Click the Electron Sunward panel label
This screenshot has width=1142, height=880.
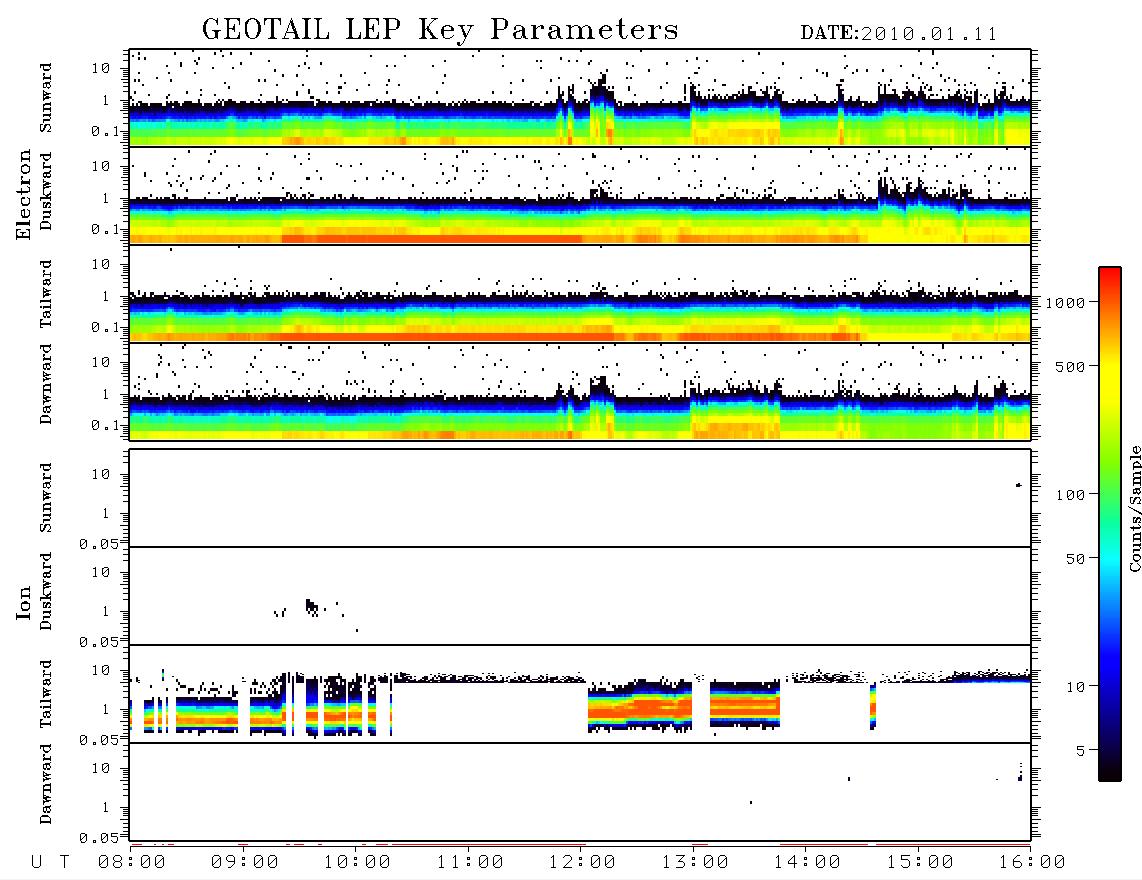pos(46,98)
